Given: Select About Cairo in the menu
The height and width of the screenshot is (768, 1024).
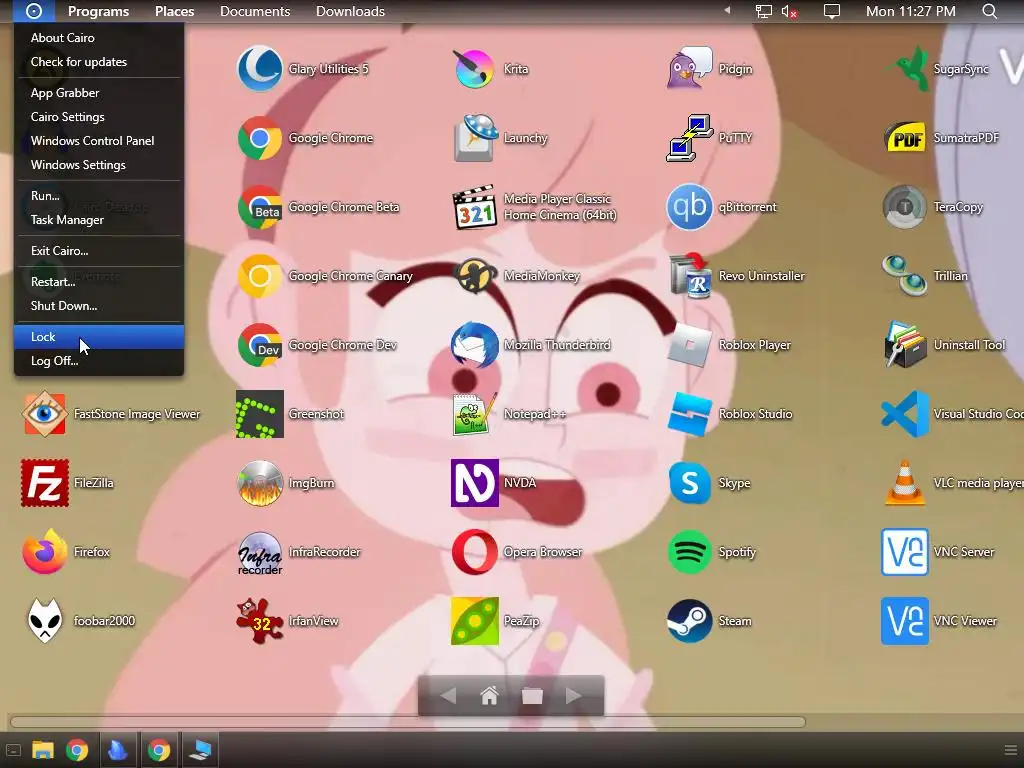Looking at the screenshot, I should 99,38.
